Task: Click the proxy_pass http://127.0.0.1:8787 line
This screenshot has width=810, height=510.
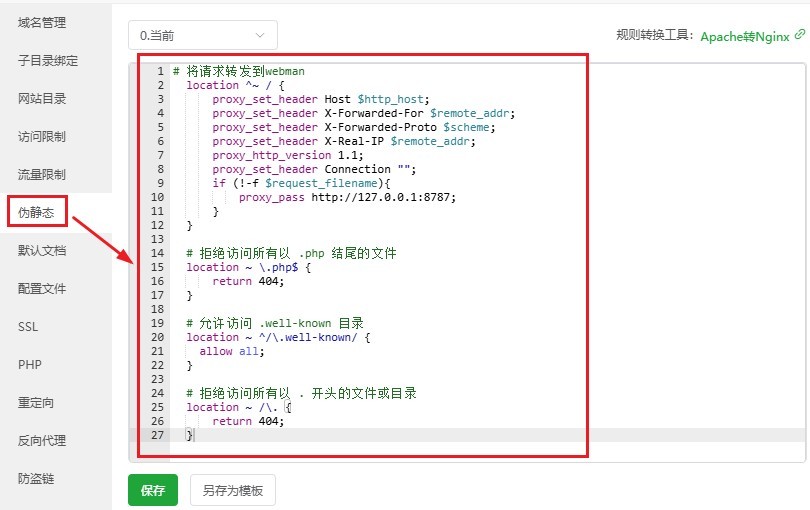Action: 347,197
